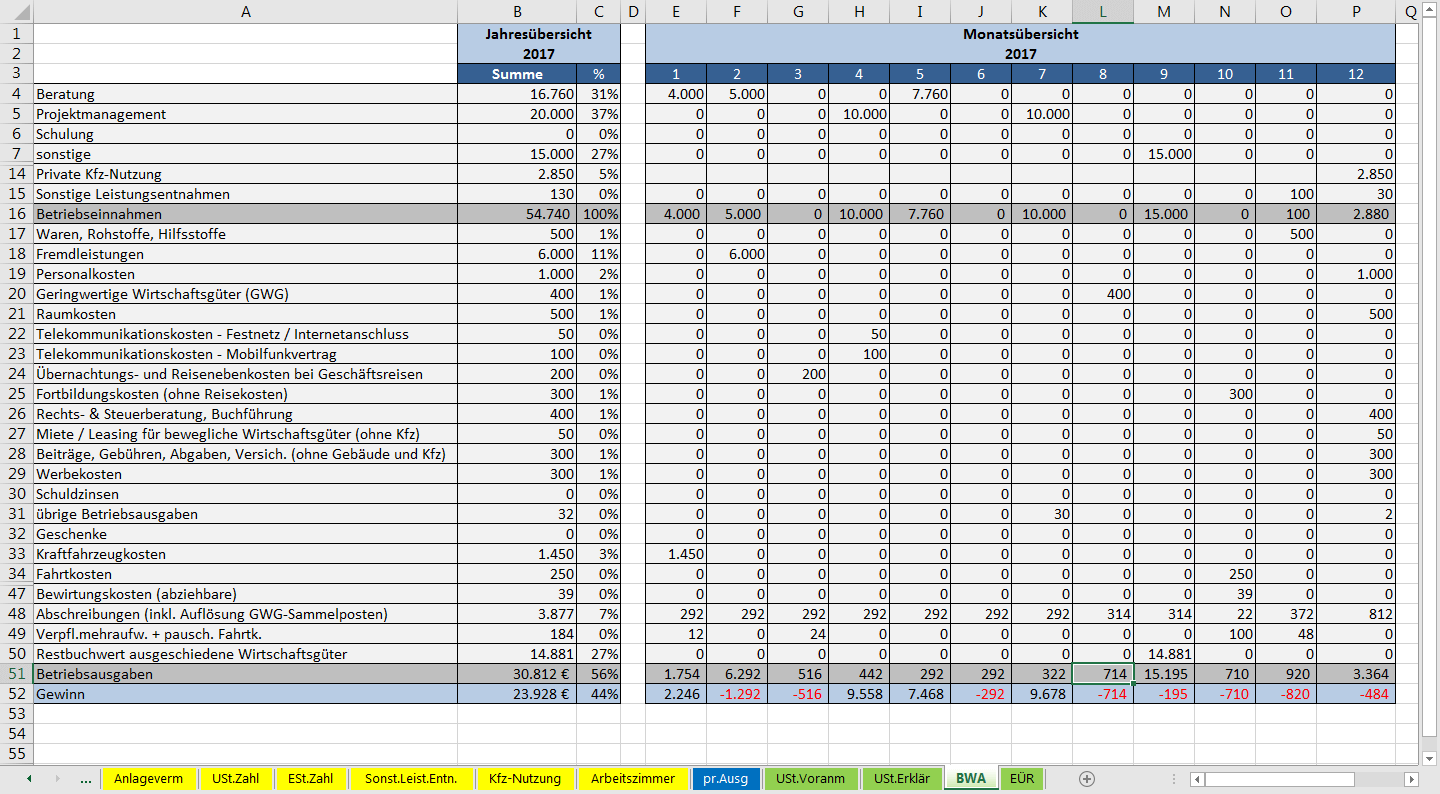
Task: Click cell with December profit -484
Action: pyautogui.click(x=1356, y=694)
